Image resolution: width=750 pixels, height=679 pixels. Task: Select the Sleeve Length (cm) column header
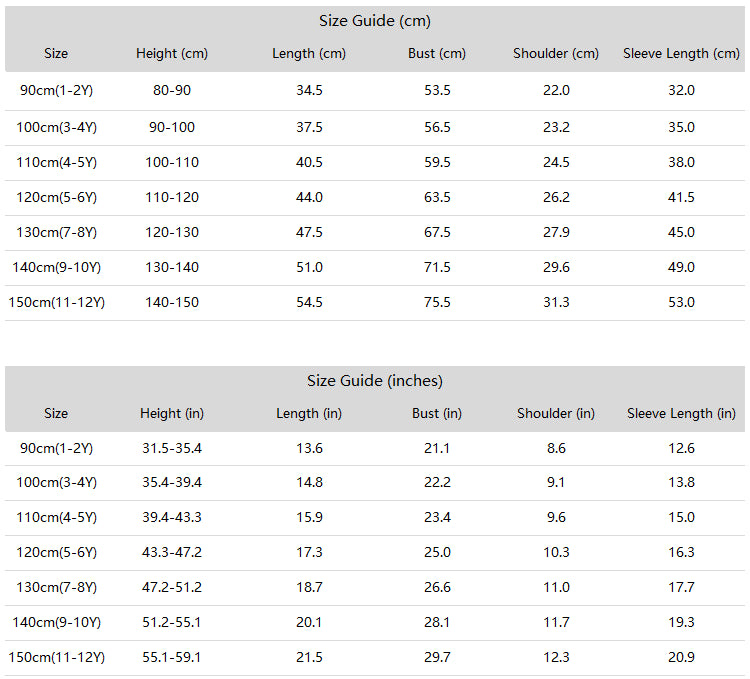(681, 54)
